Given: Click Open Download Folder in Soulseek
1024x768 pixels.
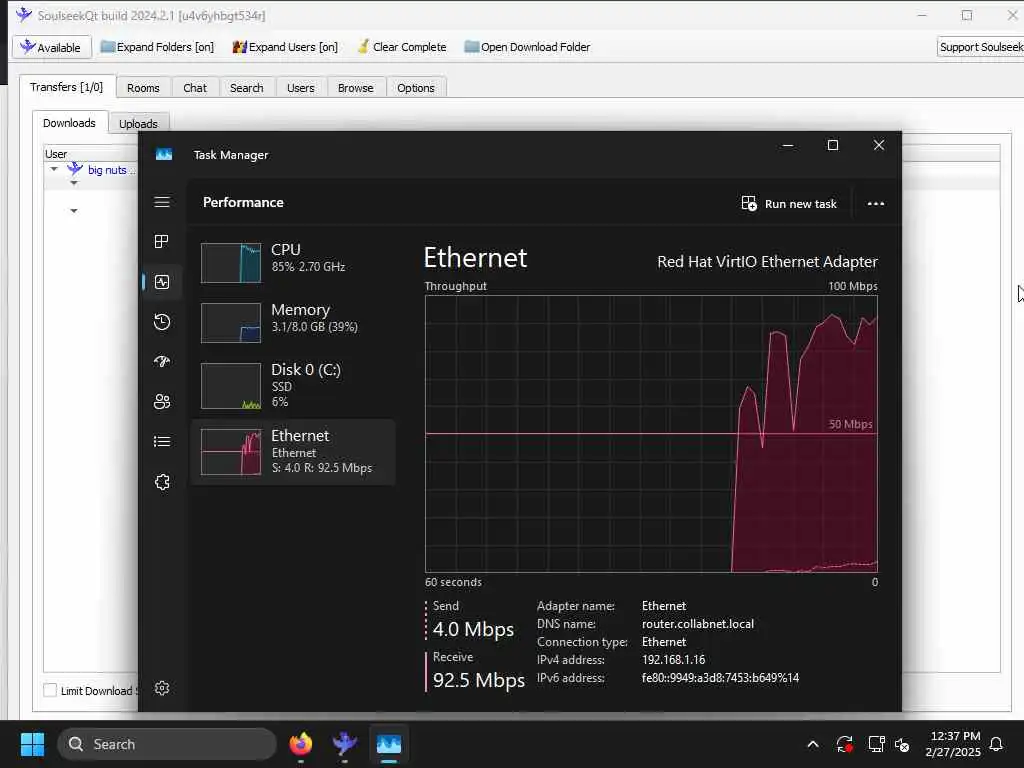Looking at the screenshot, I should [x=527, y=47].
